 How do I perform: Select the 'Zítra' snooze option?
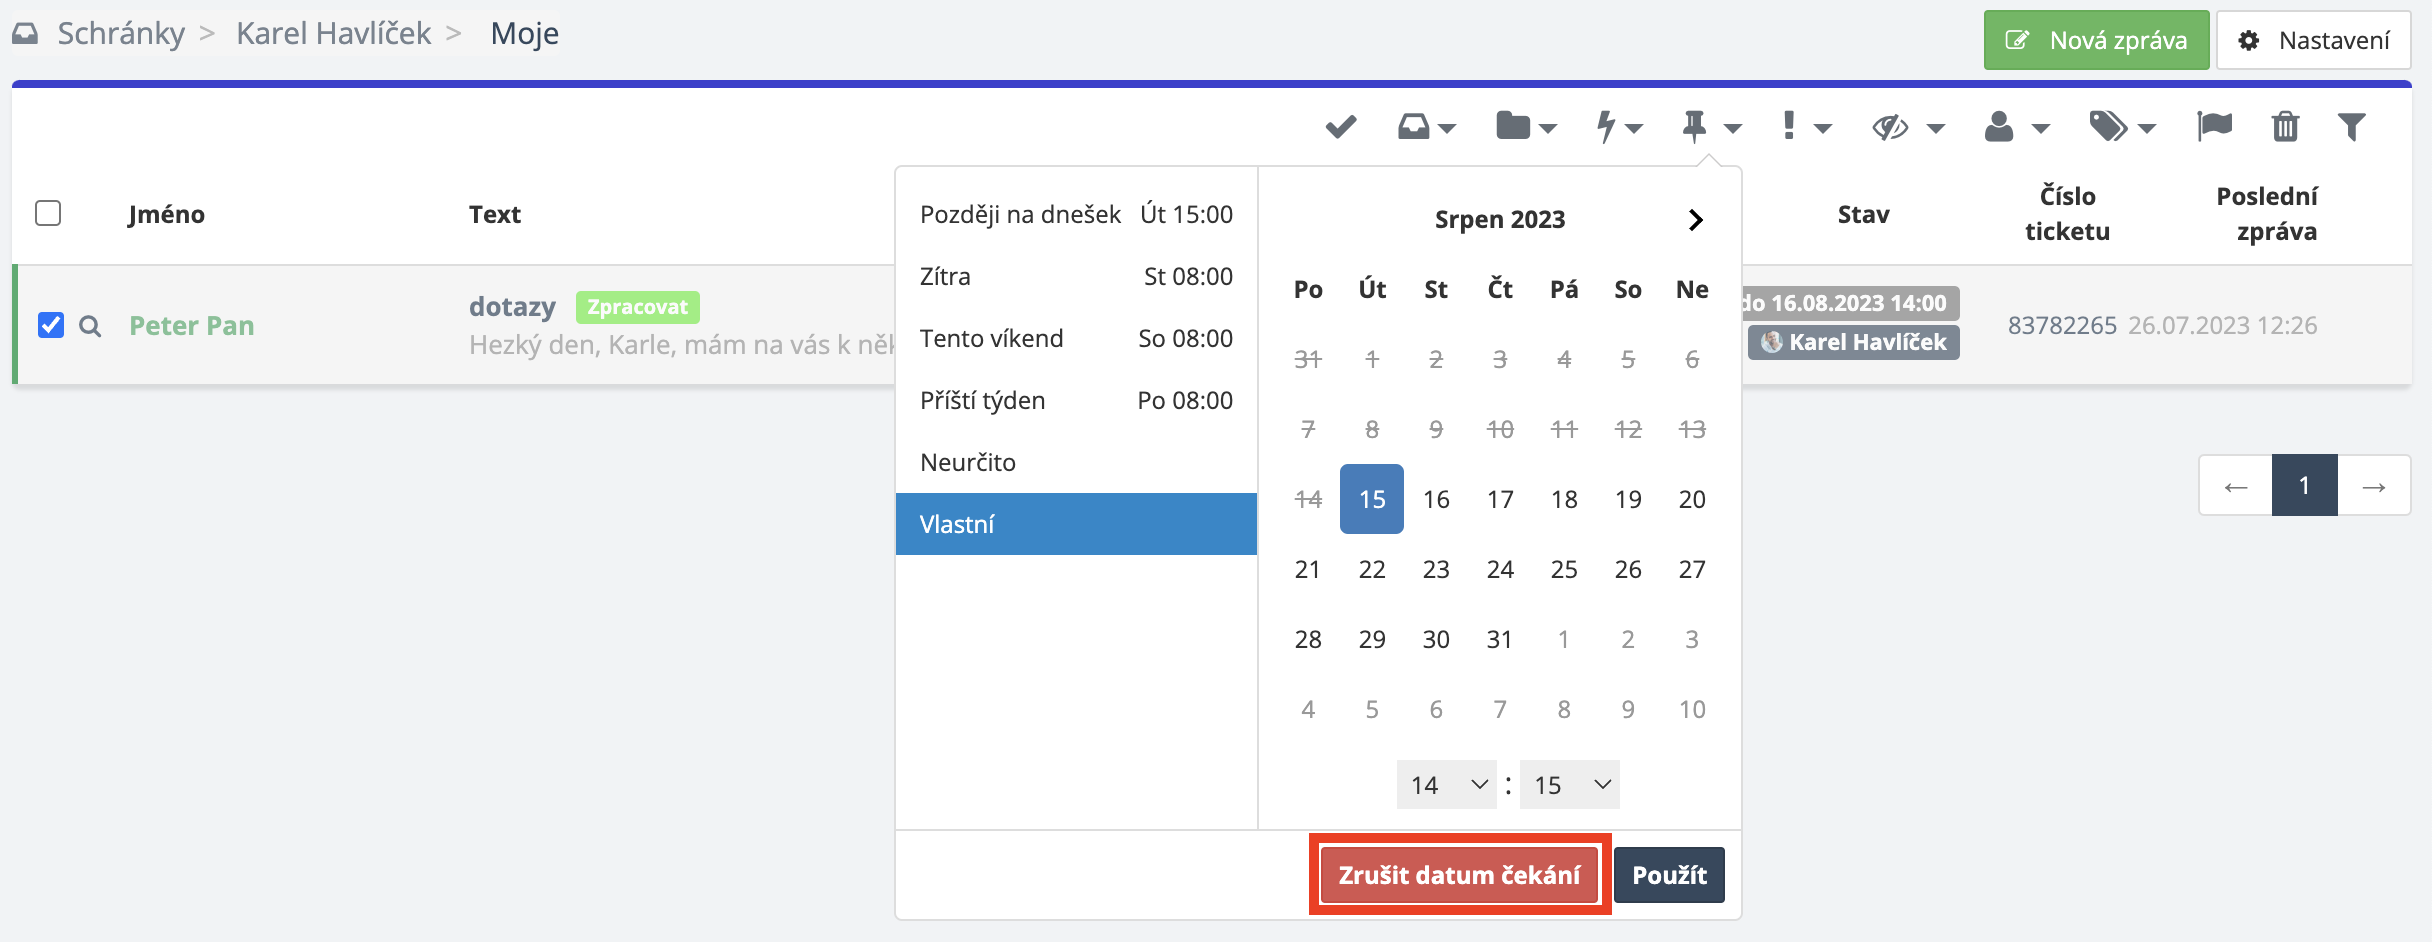tap(1076, 276)
